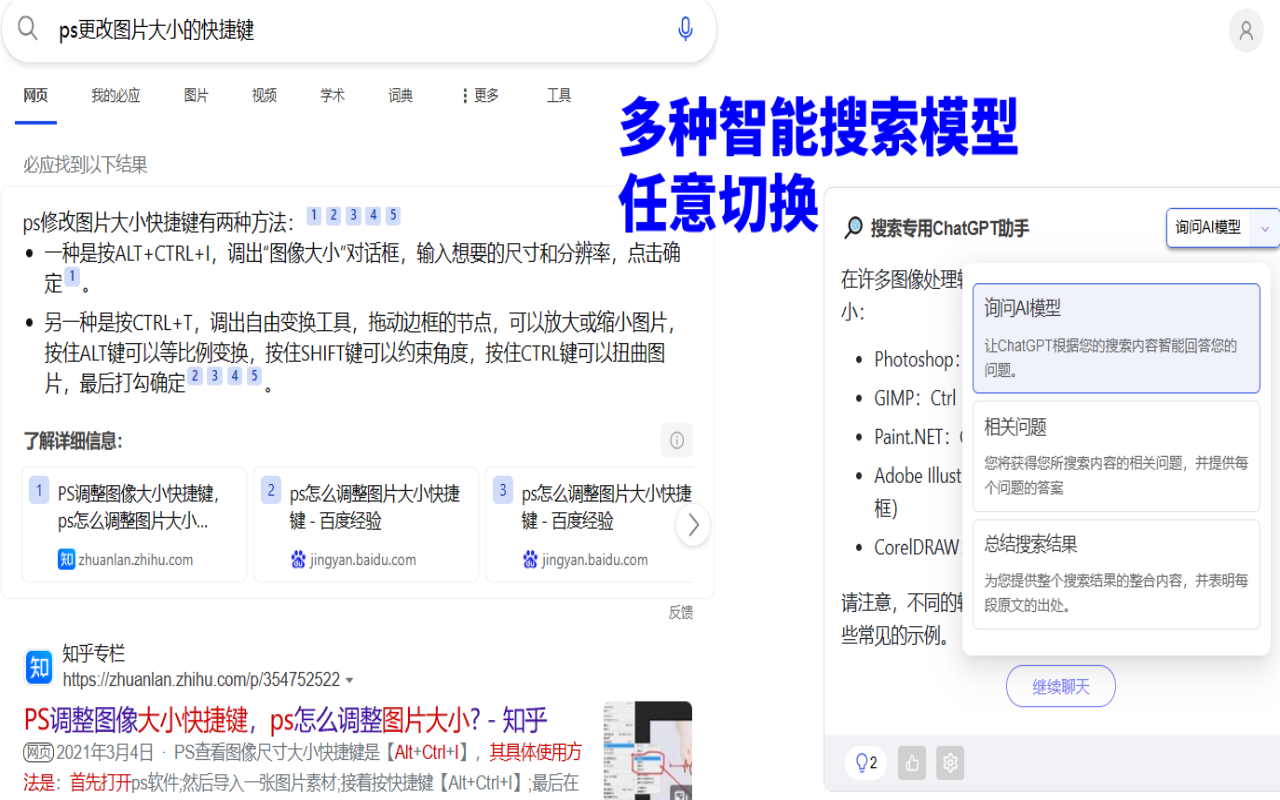Screen dimensions: 1280x800
Task: Click the 必应找到以下结果 text
Action: [x=85, y=165]
